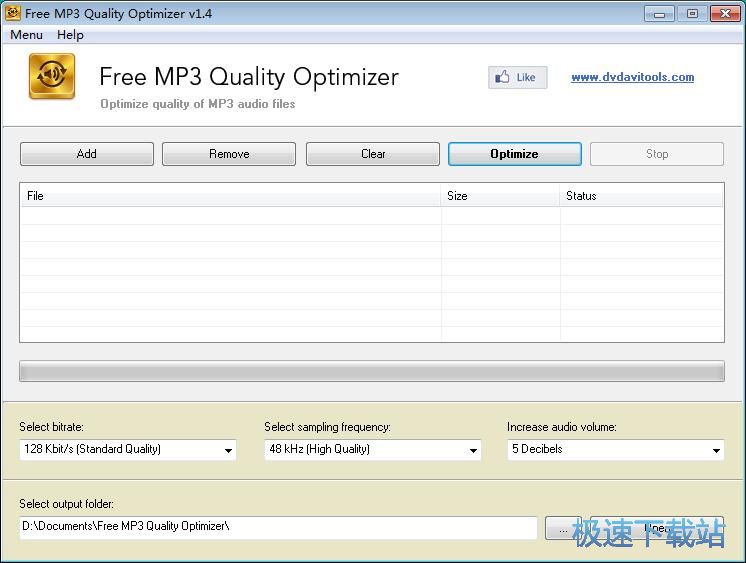
Task: Click the output folder path field
Action: (278, 526)
